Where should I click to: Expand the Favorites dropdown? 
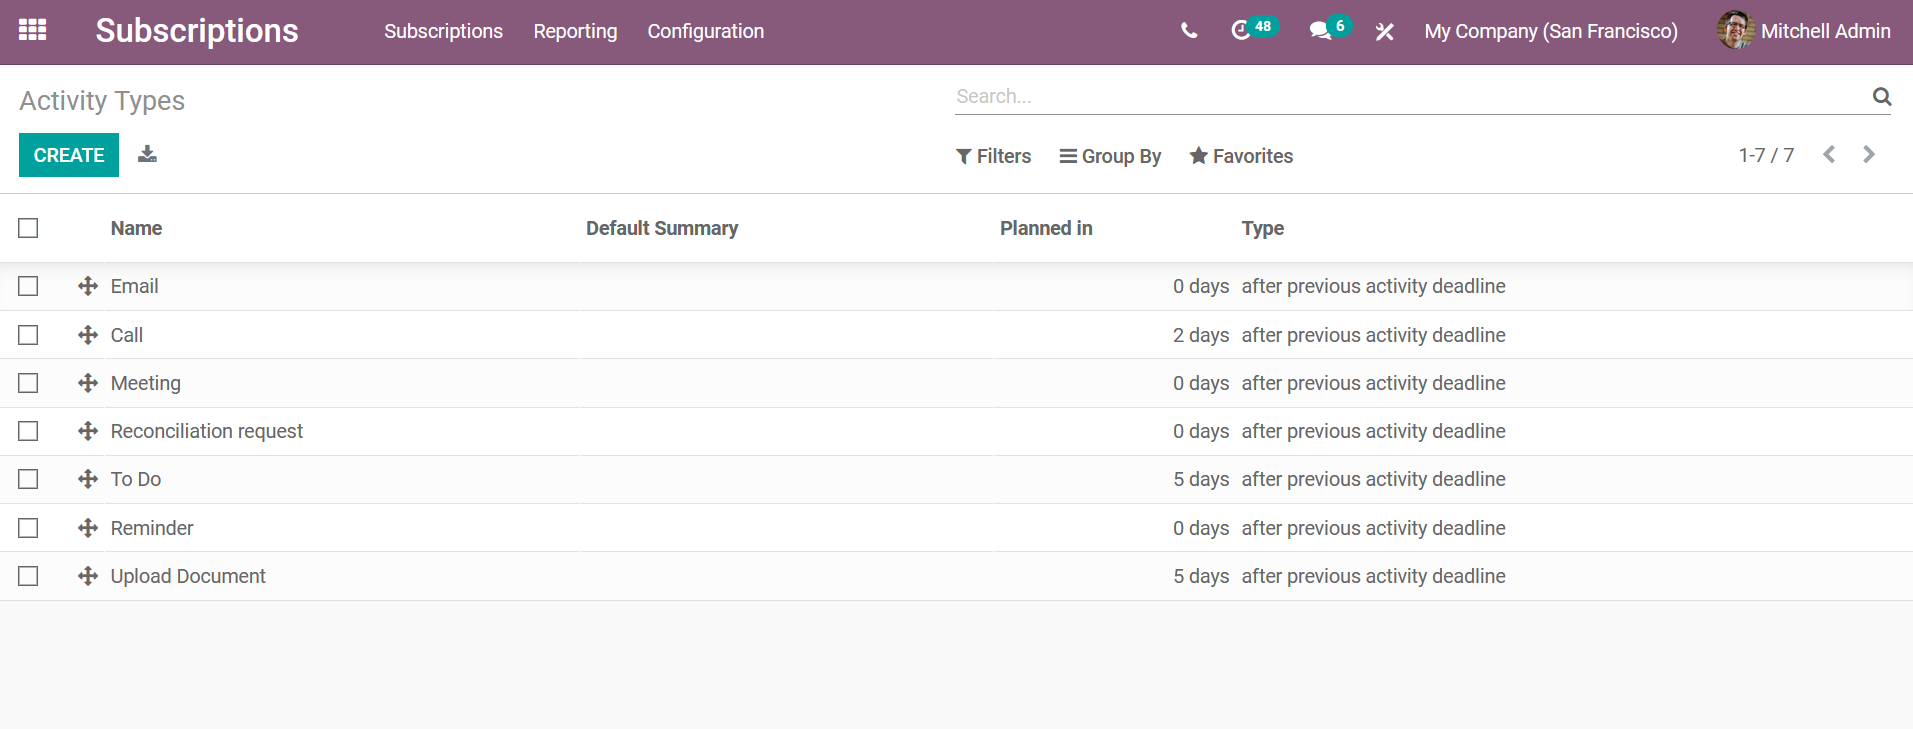[x=1241, y=156]
